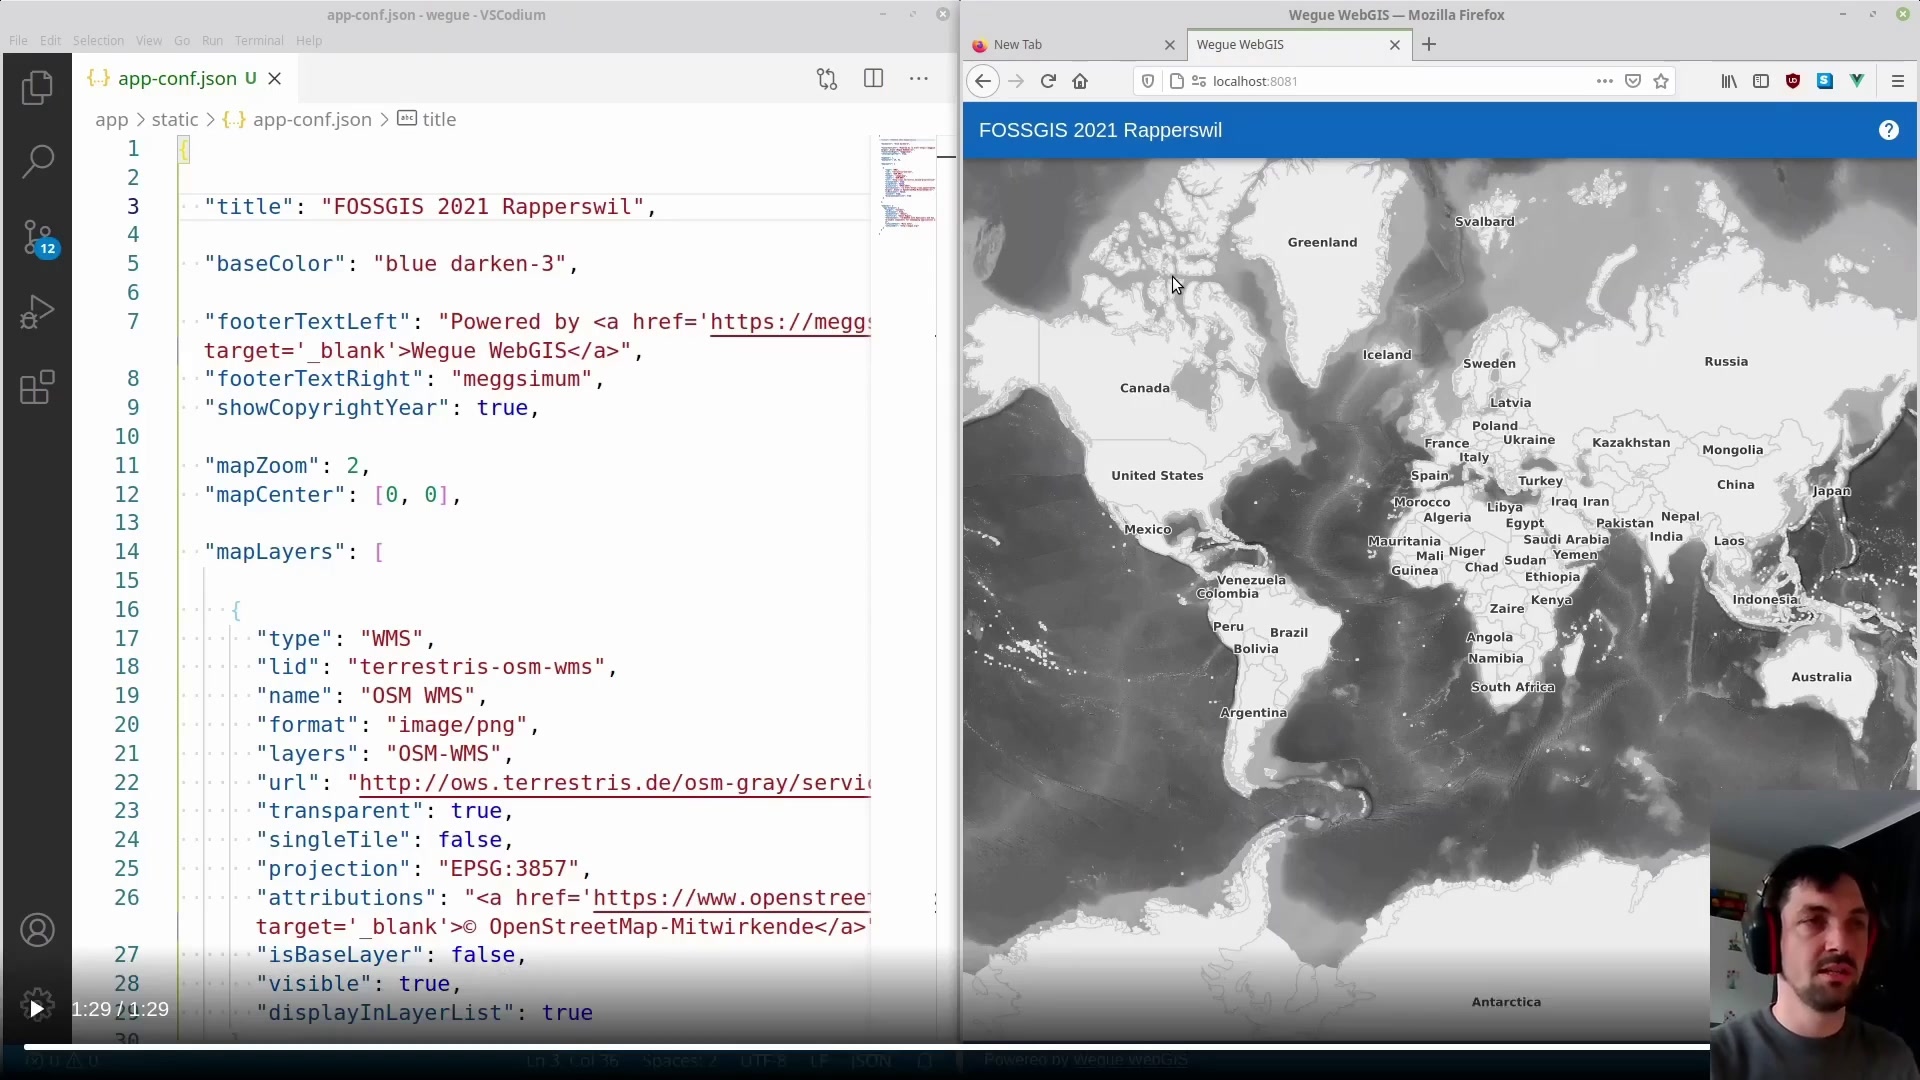Click line number 14 in the gutter
The image size is (1920, 1080).
(x=127, y=552)
